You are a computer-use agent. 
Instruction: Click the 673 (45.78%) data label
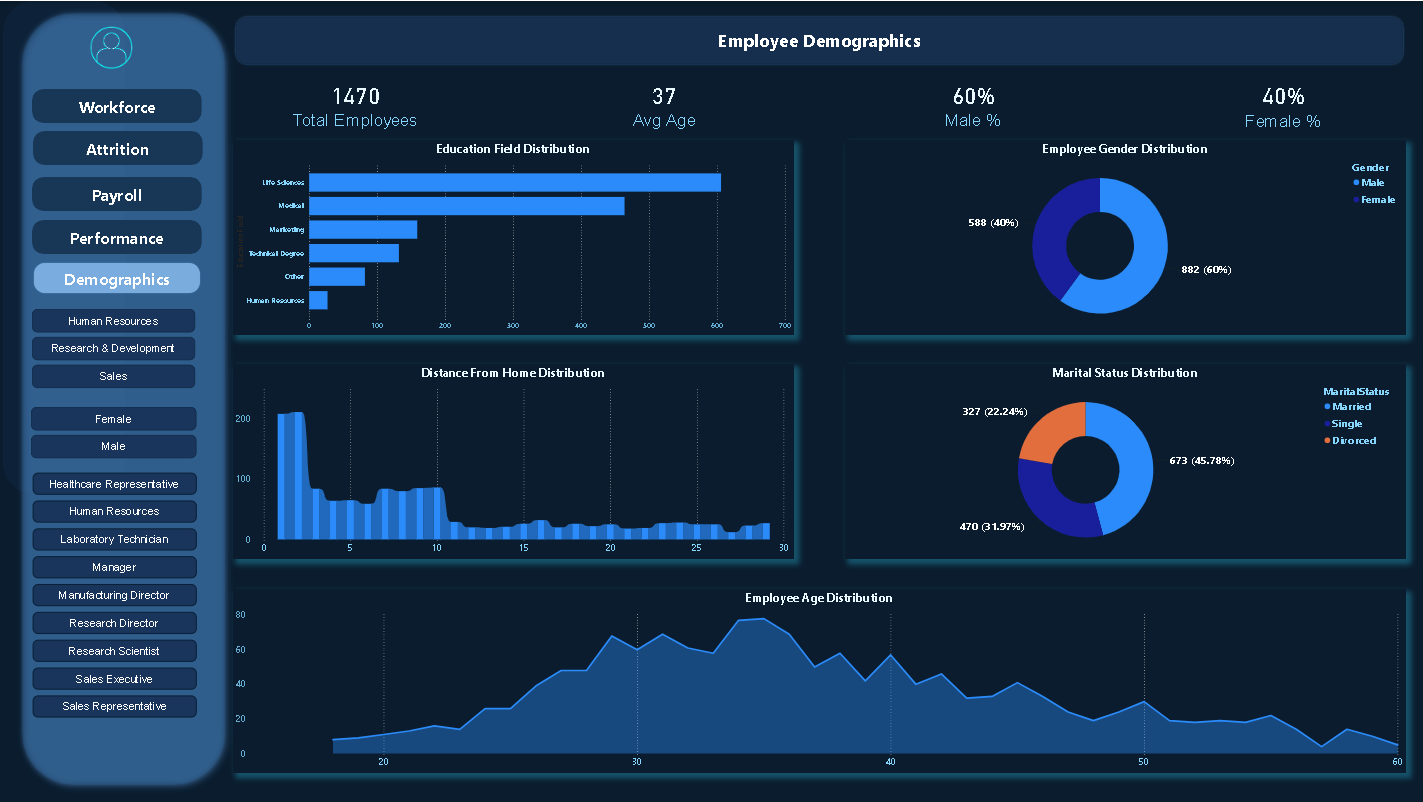pos(1201,461)
